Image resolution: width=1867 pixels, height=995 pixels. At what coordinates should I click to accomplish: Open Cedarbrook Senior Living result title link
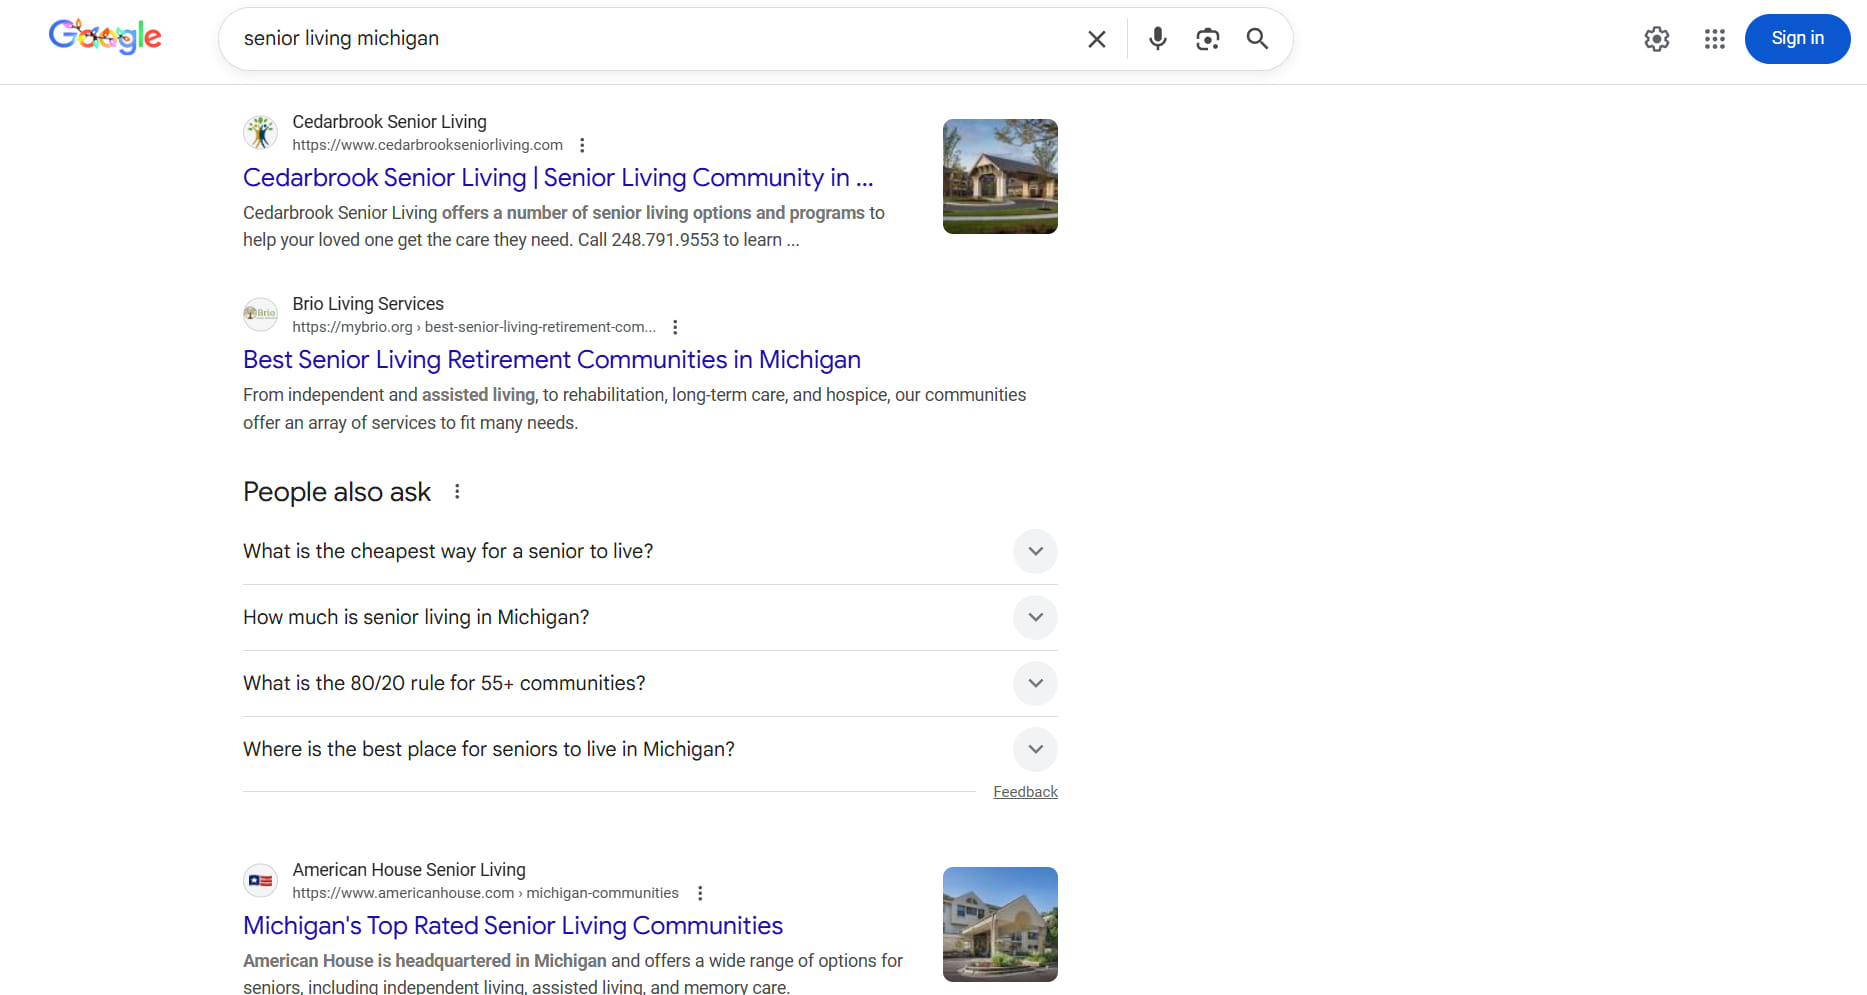coord(558,177)
